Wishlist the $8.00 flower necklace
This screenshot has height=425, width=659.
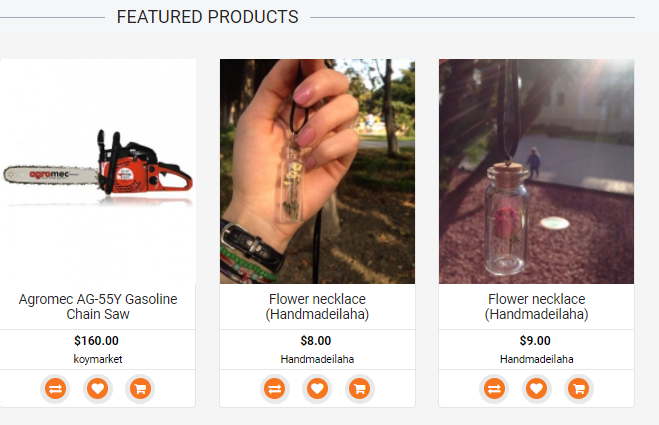coord(317,388)
